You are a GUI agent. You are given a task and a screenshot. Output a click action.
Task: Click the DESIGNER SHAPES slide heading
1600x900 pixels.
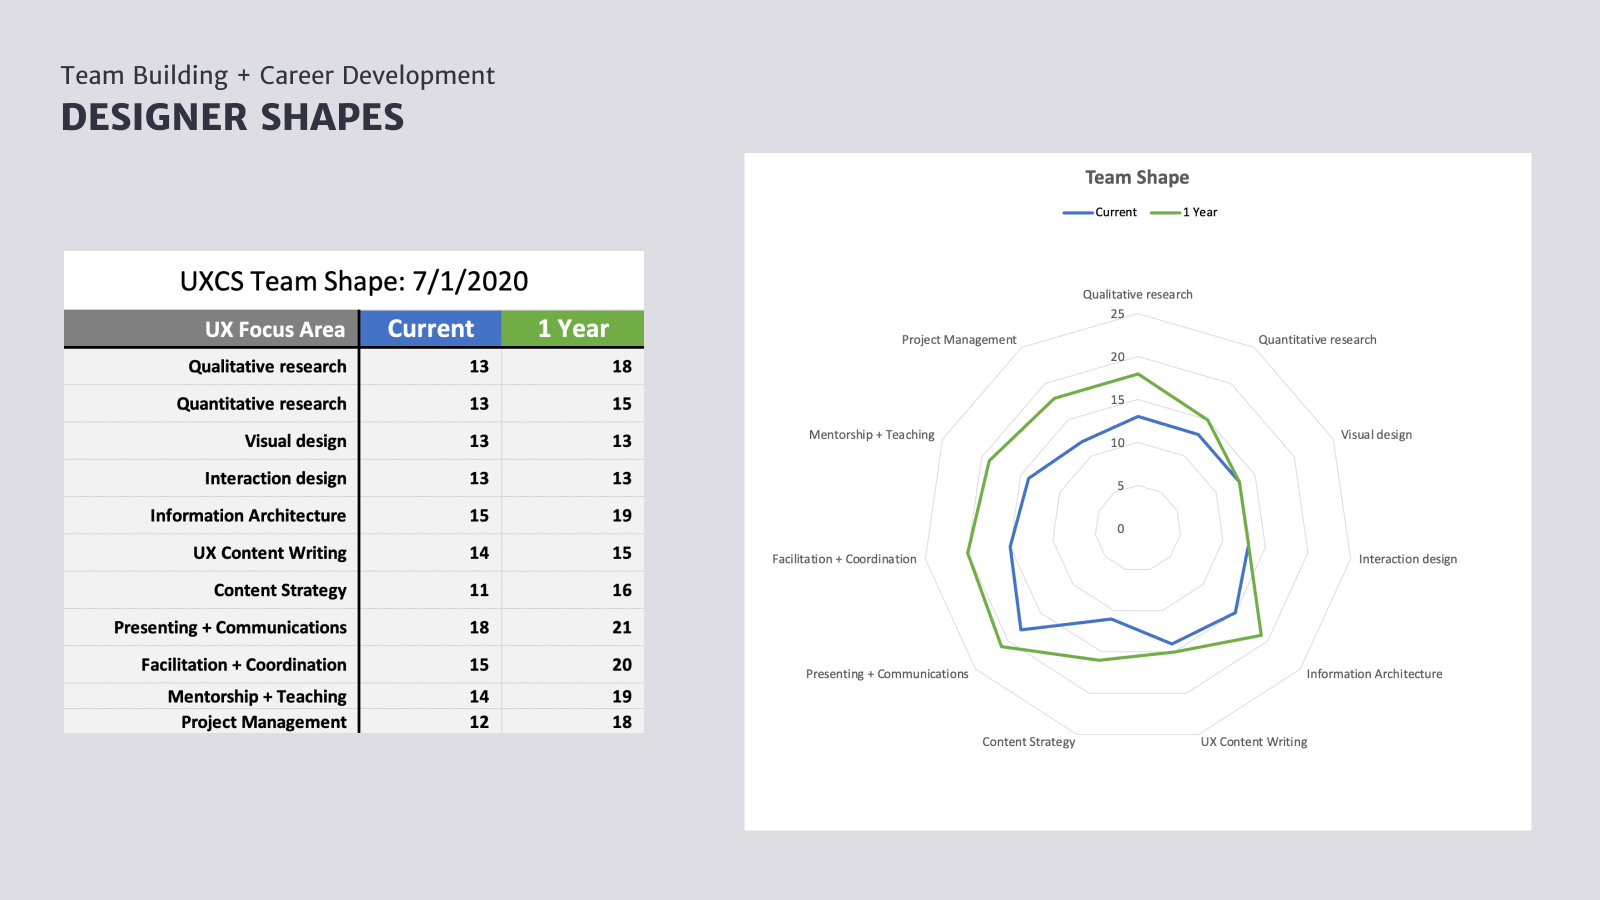(x=232, y=118)
